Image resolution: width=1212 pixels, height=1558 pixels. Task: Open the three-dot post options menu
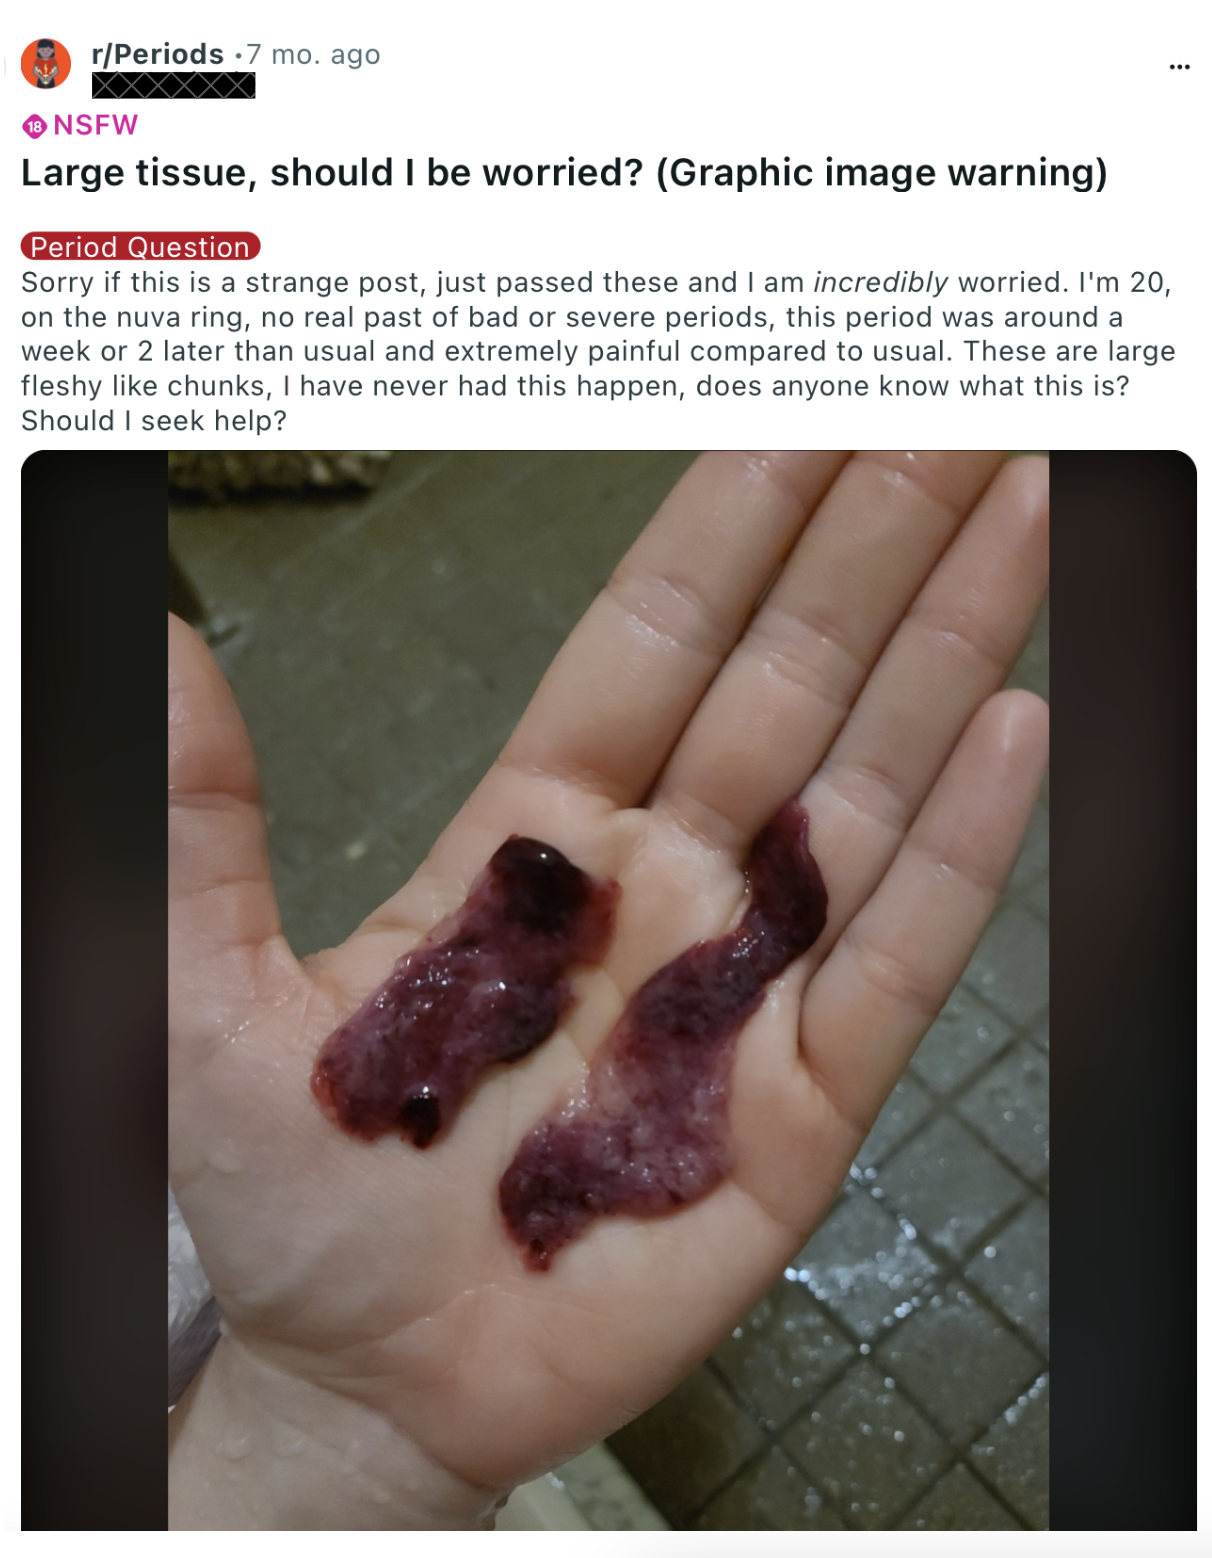click(1179, 67)
